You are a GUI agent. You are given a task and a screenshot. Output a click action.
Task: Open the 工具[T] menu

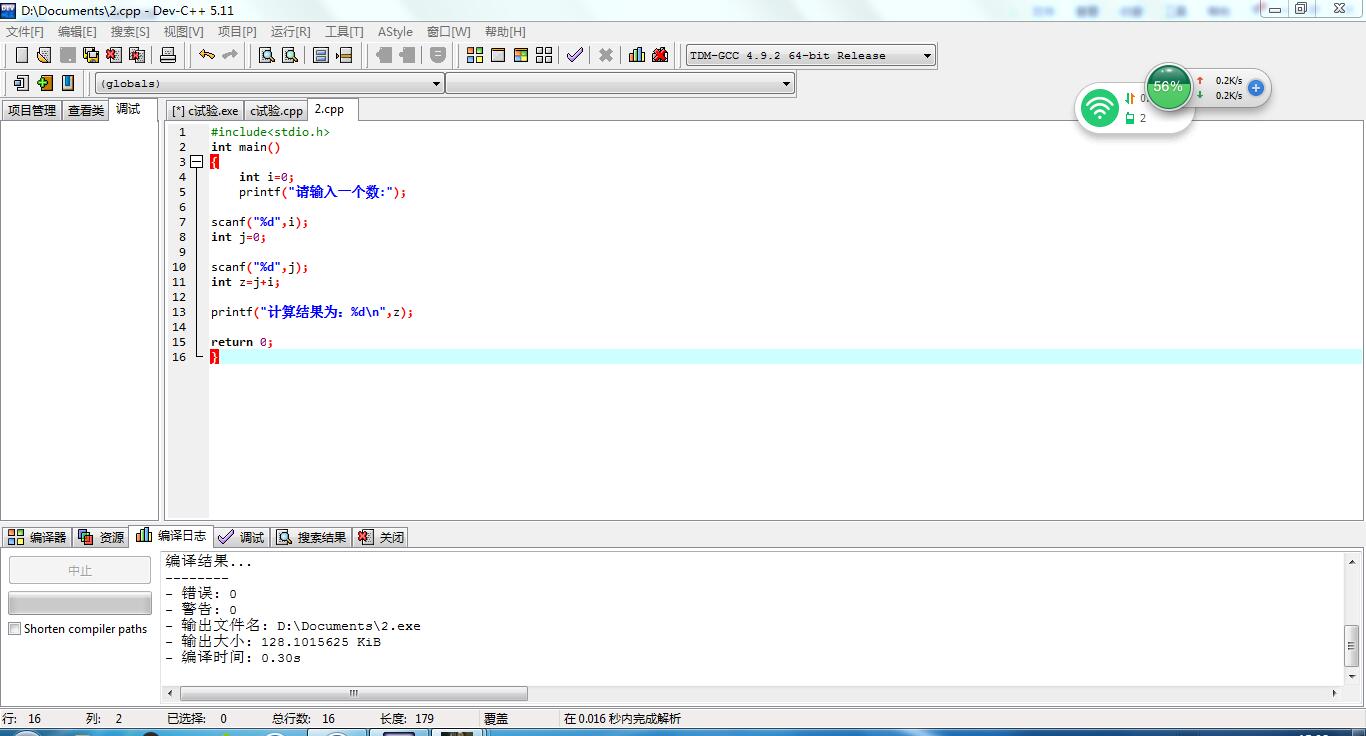coord(344,32)
